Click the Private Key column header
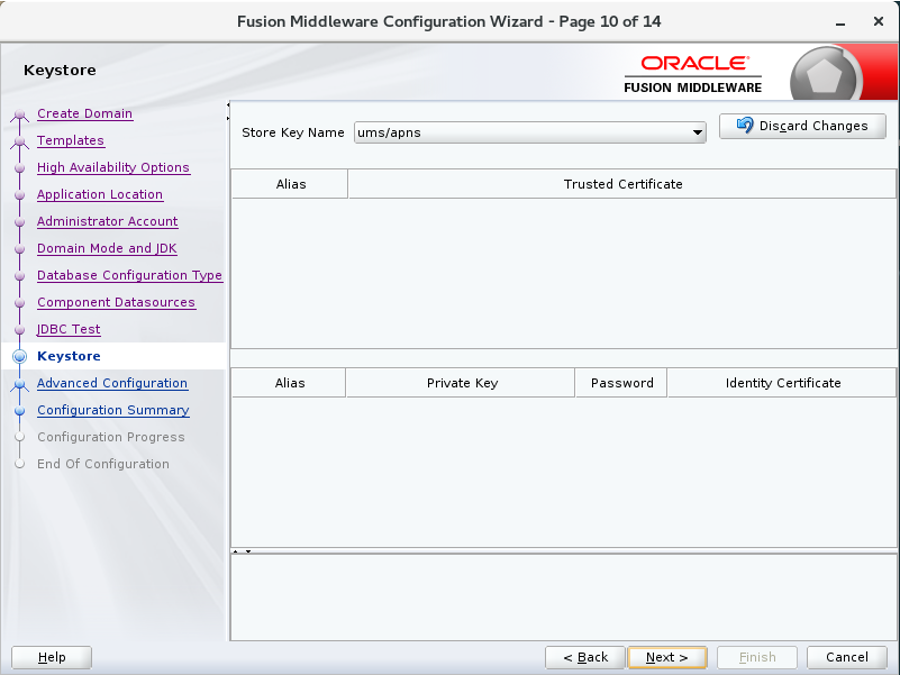904x678 pixels. click(x=461, y=383)
